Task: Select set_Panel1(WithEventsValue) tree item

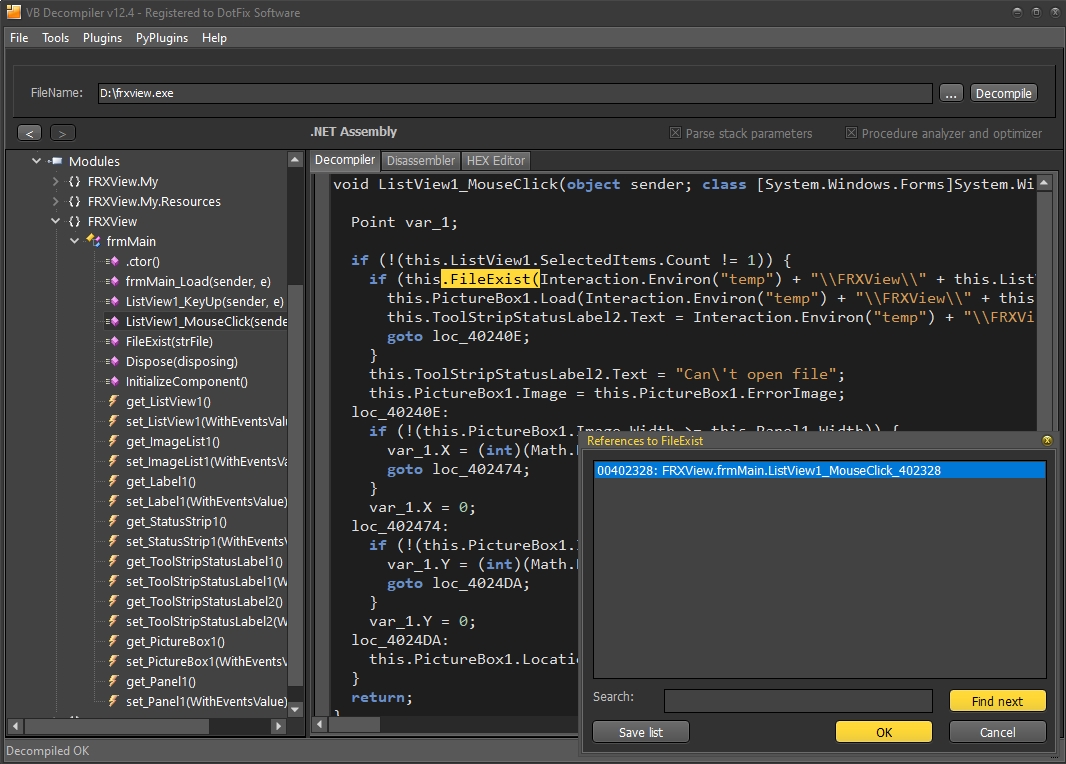Action: (206, 701)
